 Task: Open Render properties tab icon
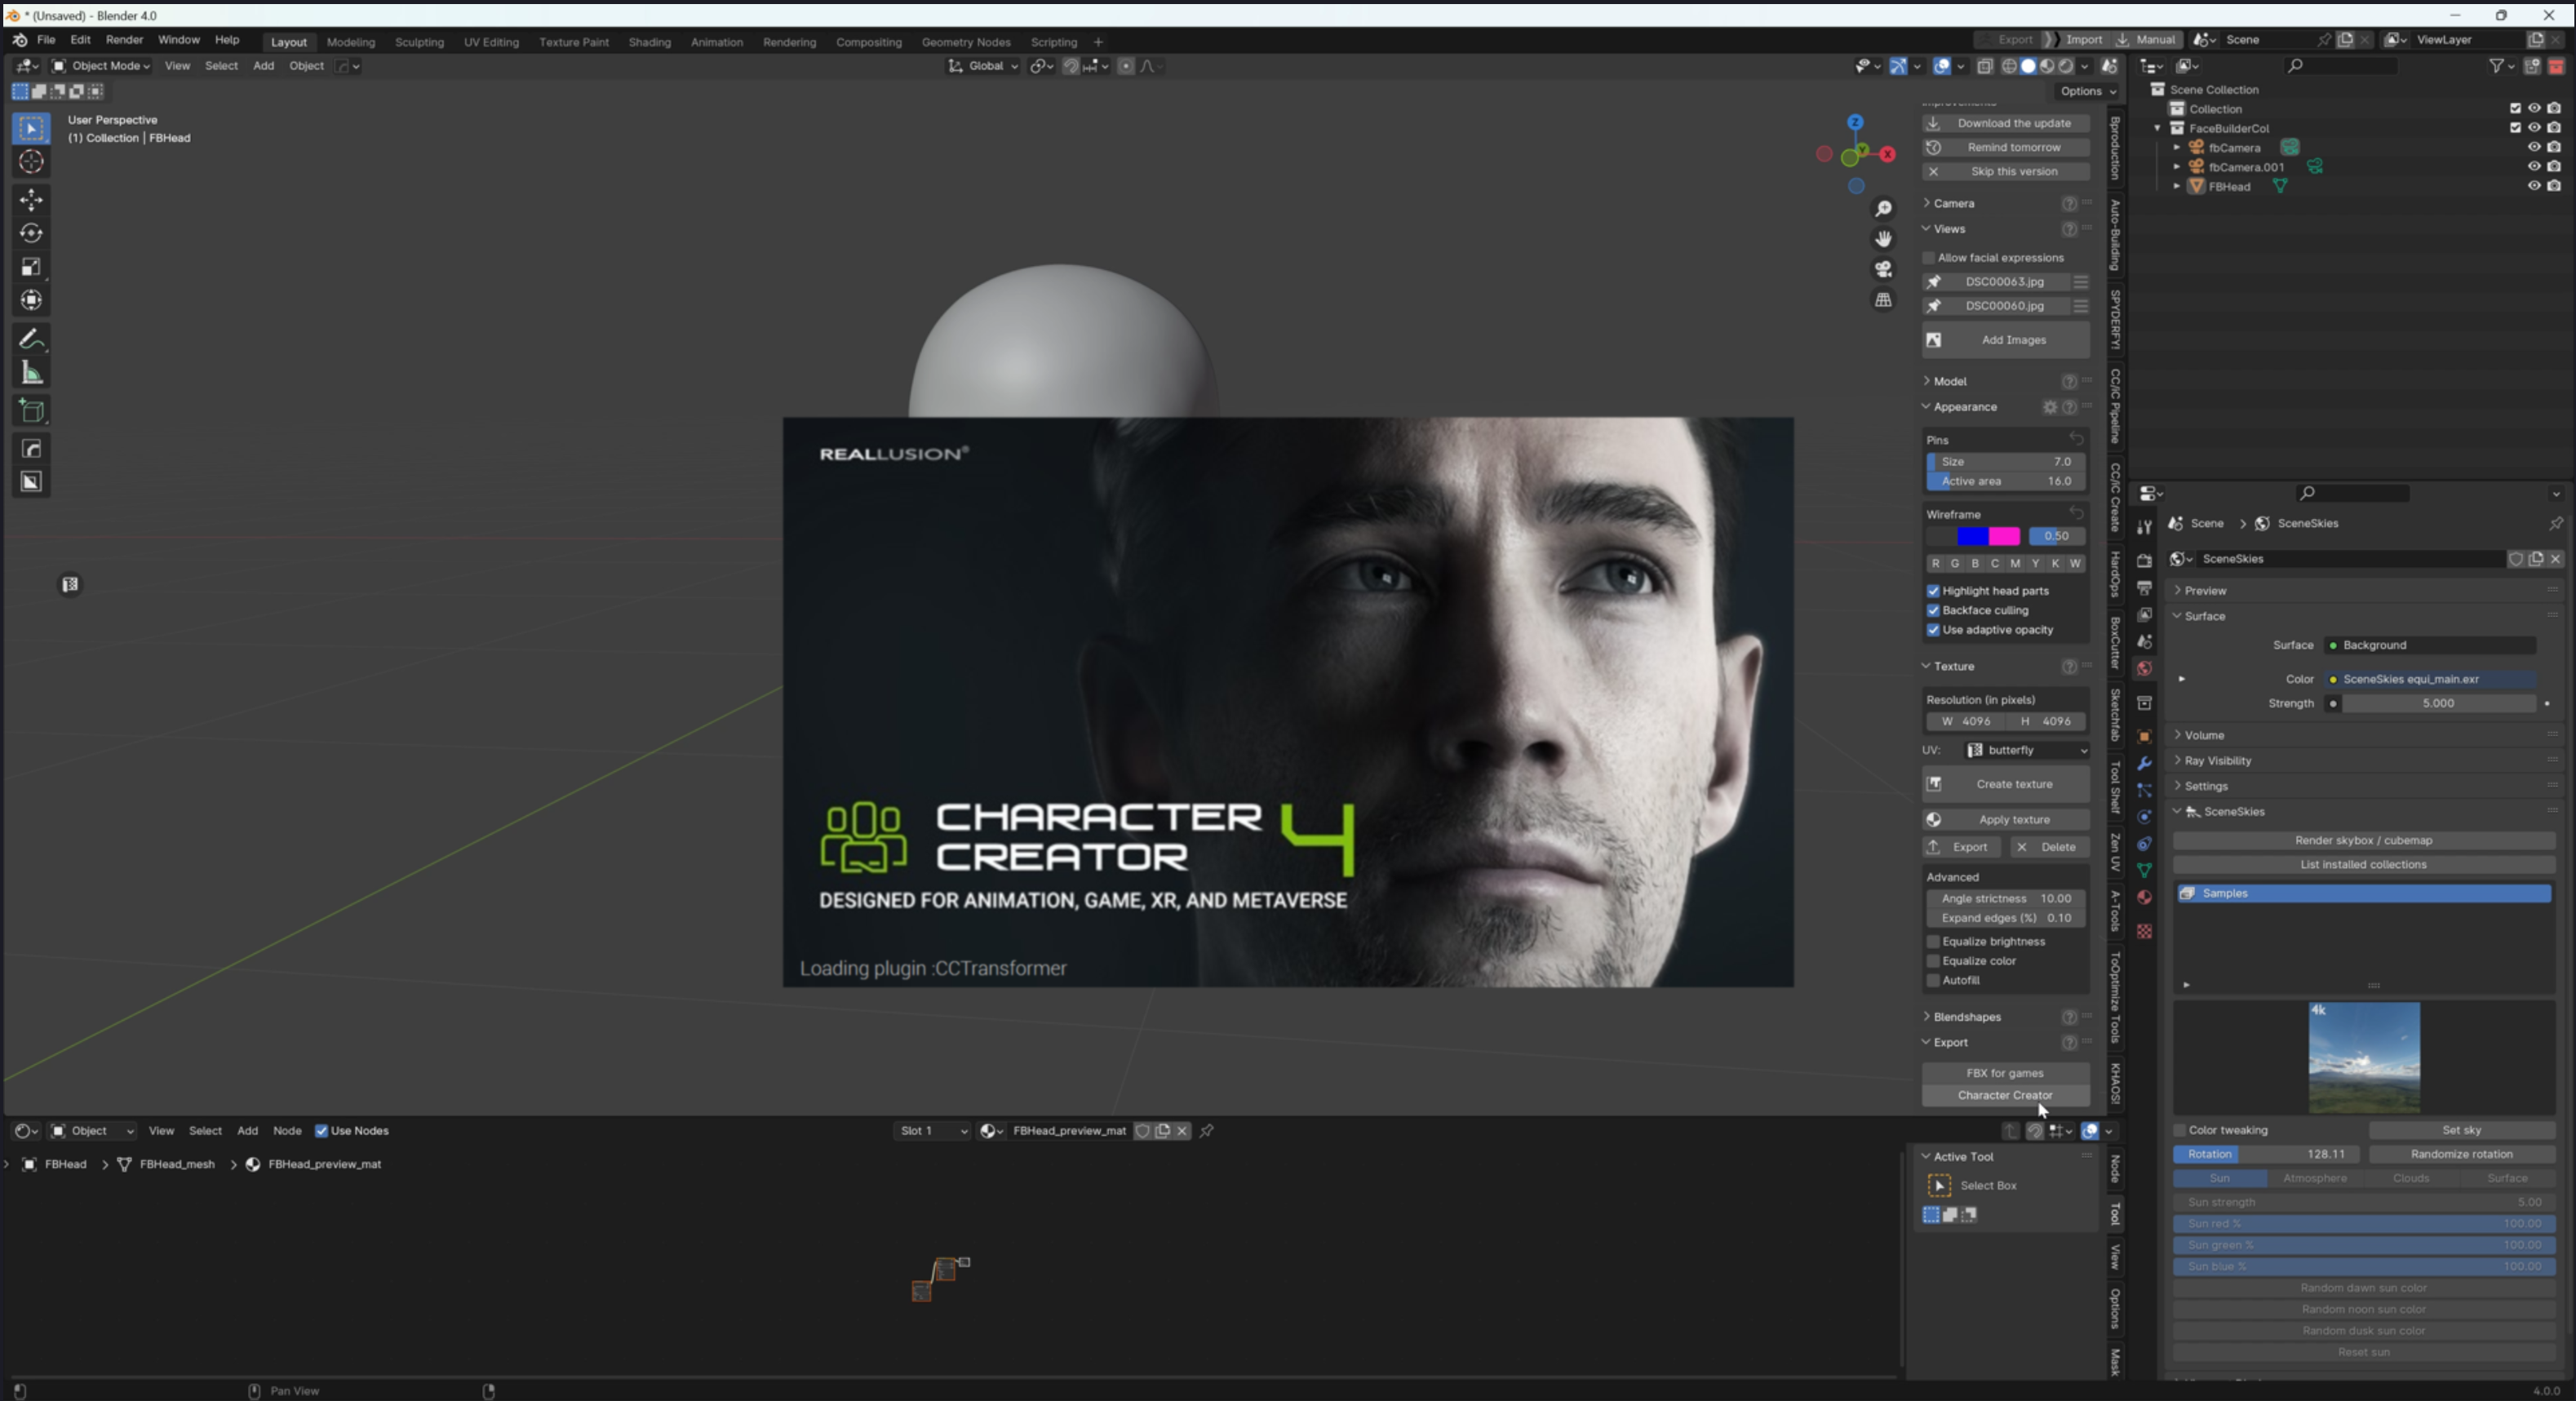tap(2144, 561)
